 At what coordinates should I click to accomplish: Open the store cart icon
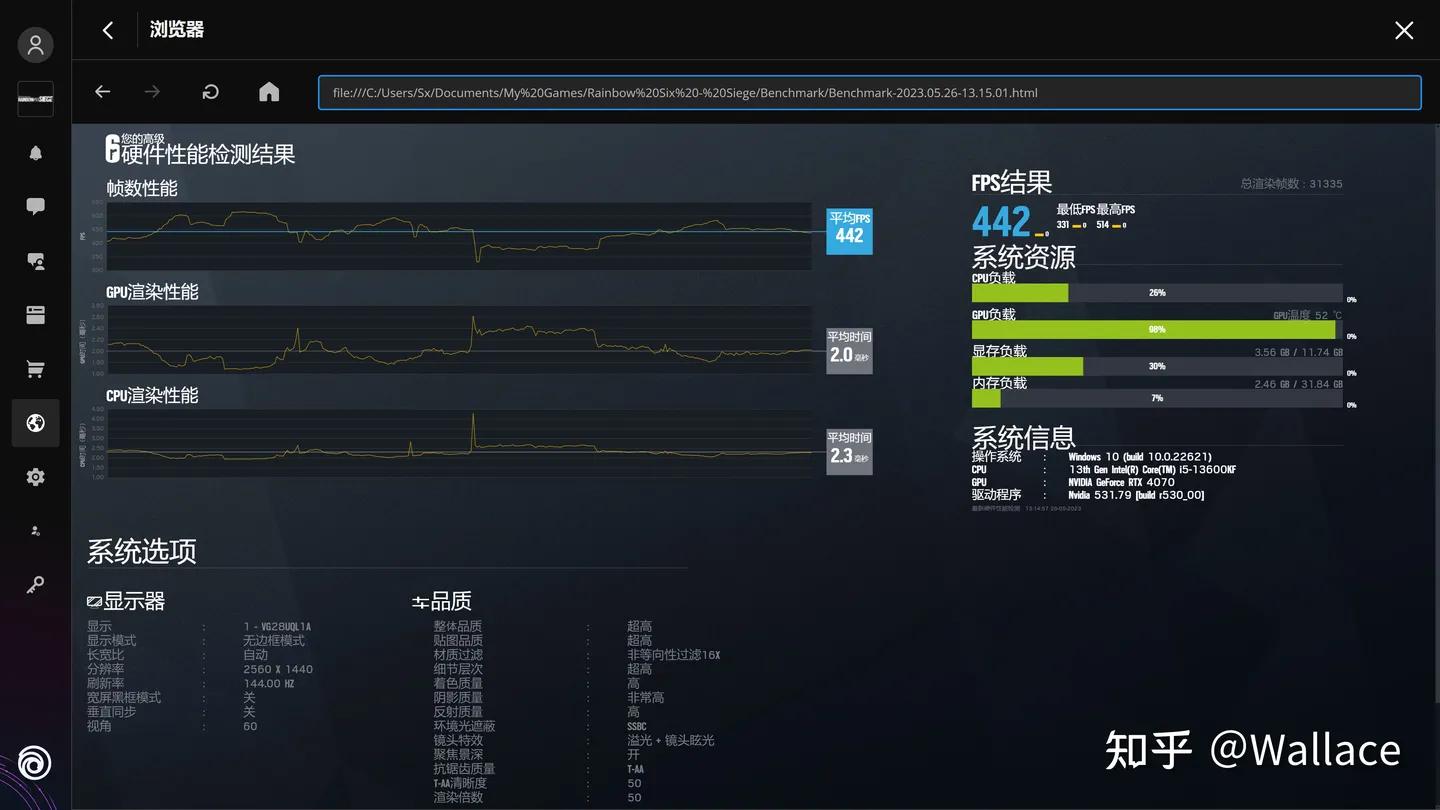click(x=35, y=368)
